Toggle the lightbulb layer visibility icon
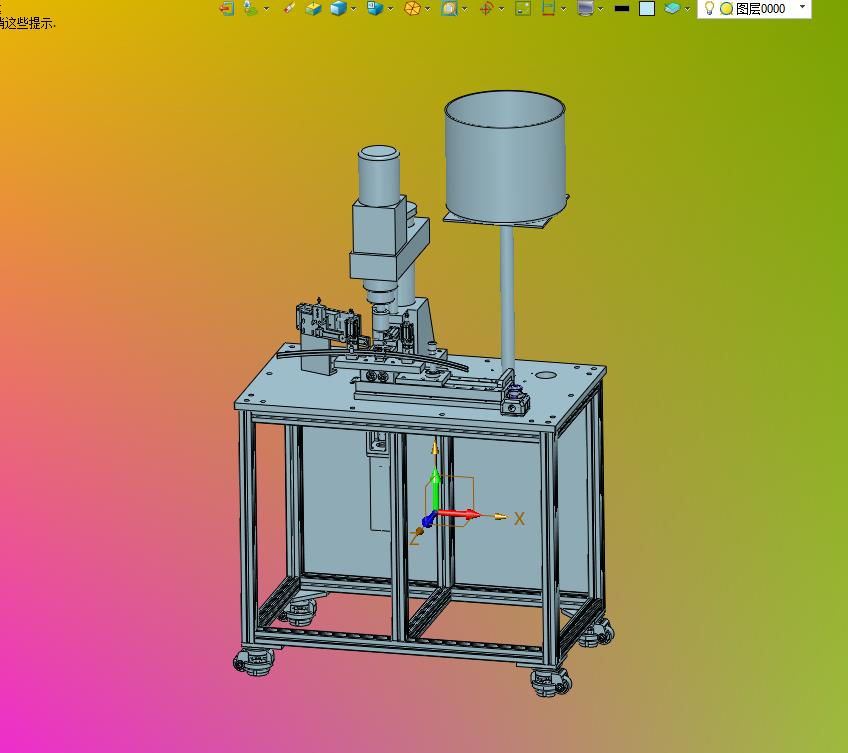 pyautogui.click(x=710, y=8)
